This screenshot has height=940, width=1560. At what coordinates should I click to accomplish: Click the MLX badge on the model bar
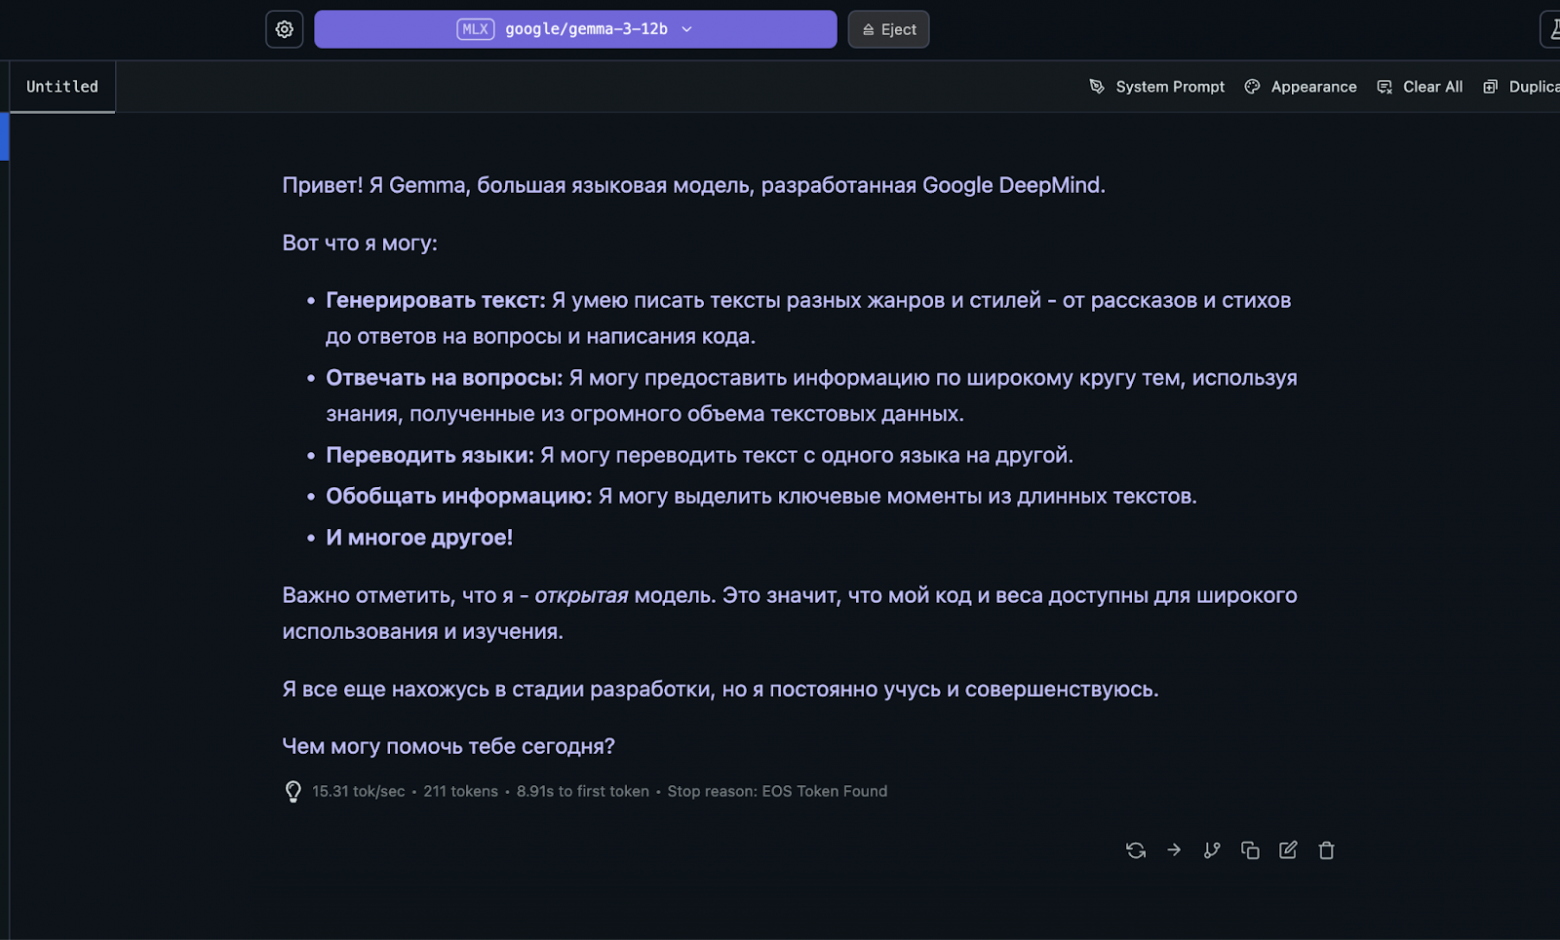pos(475,29)
